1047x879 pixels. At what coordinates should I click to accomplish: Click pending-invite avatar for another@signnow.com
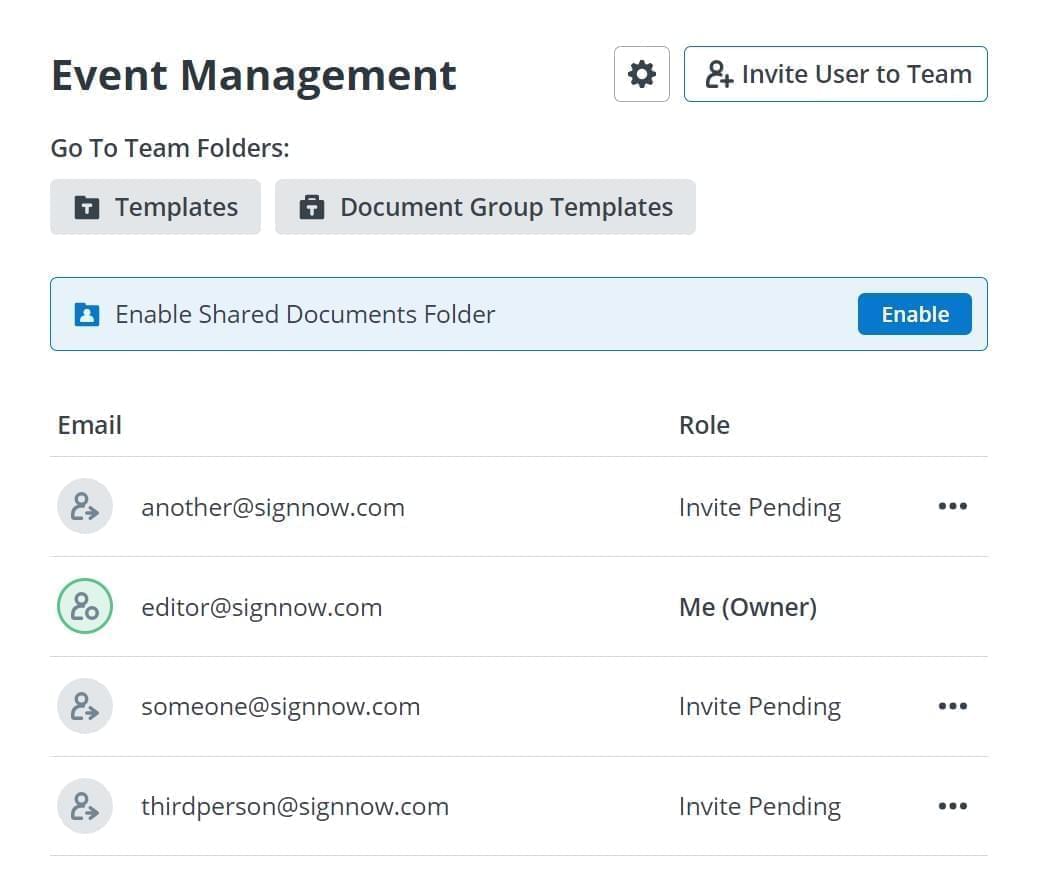coord(85,507)
